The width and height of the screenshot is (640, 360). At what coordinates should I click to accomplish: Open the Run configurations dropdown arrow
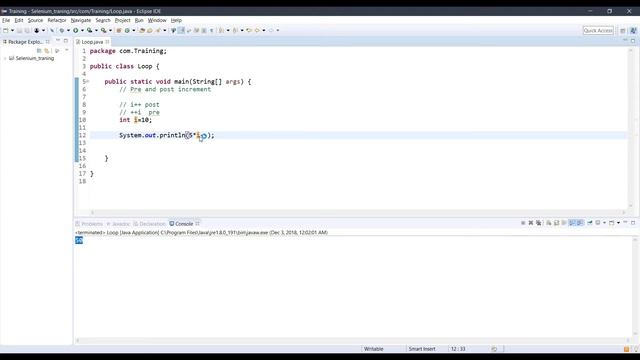[x=82, y=30]
